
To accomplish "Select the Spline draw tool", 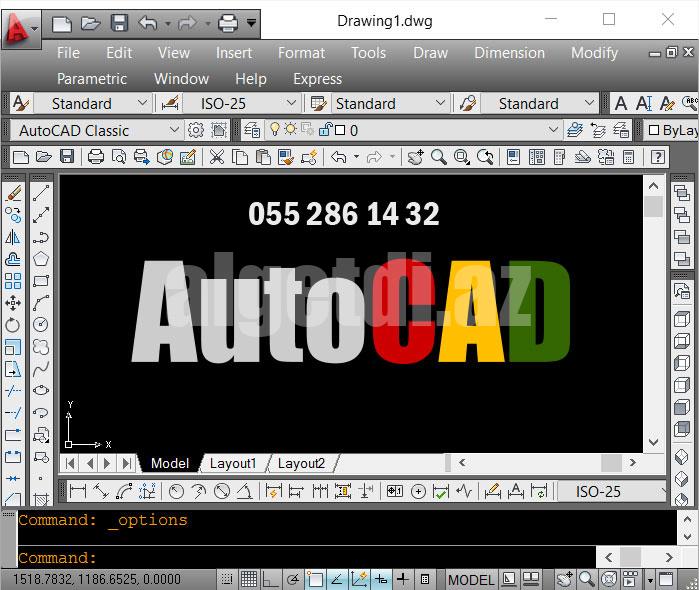I will tap(41, 368).
